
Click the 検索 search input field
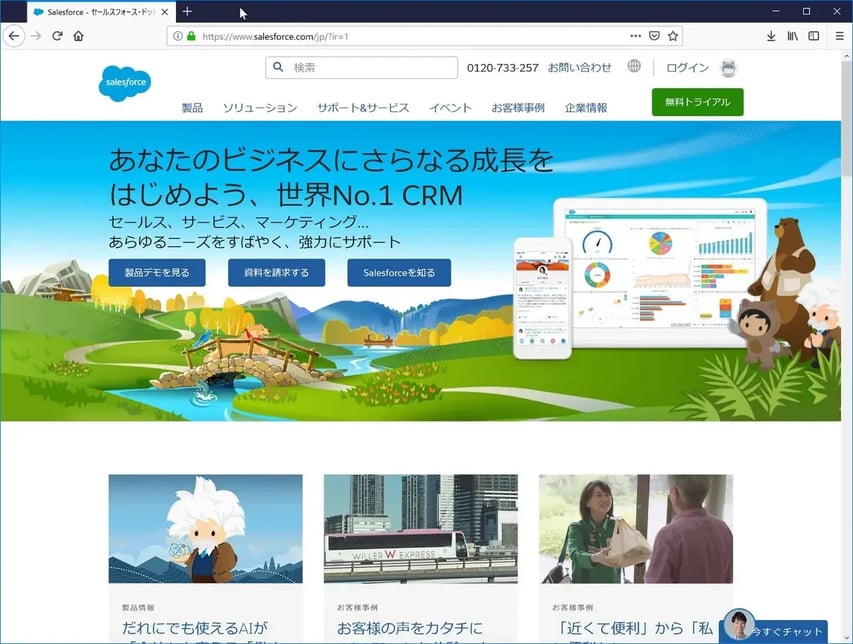point(361,67)
